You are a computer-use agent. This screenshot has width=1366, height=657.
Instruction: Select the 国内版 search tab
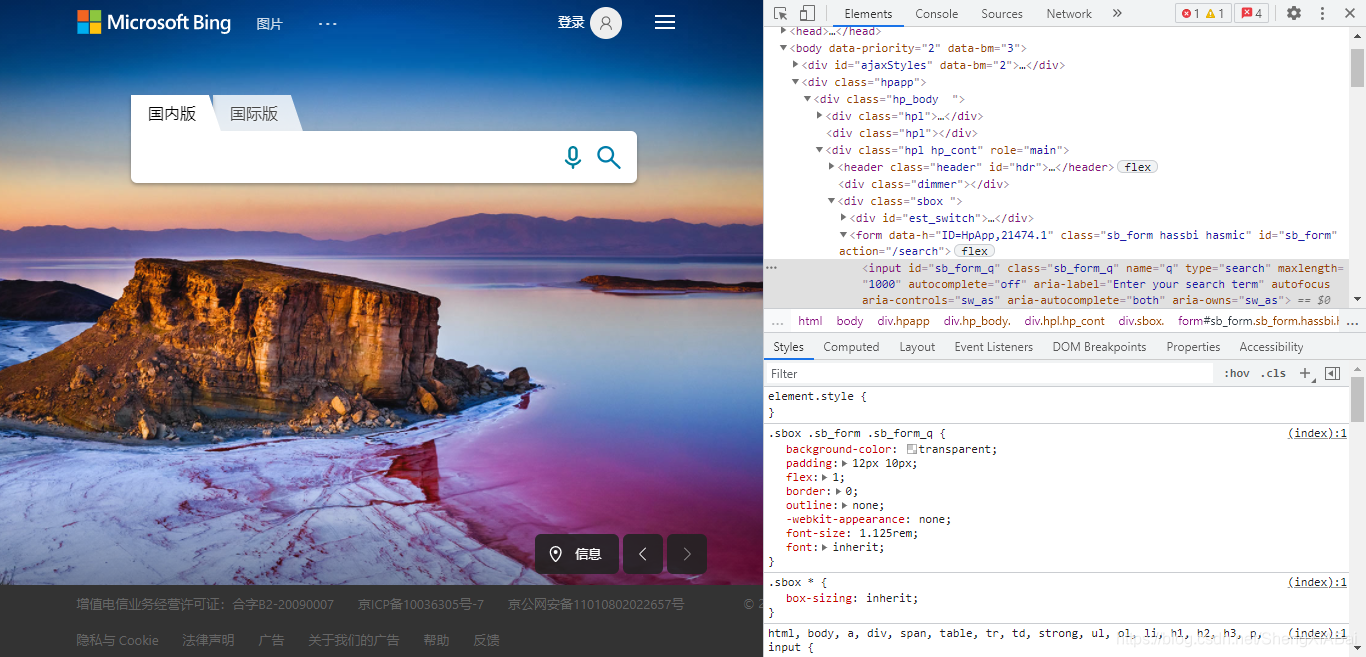tap(172, 114)
